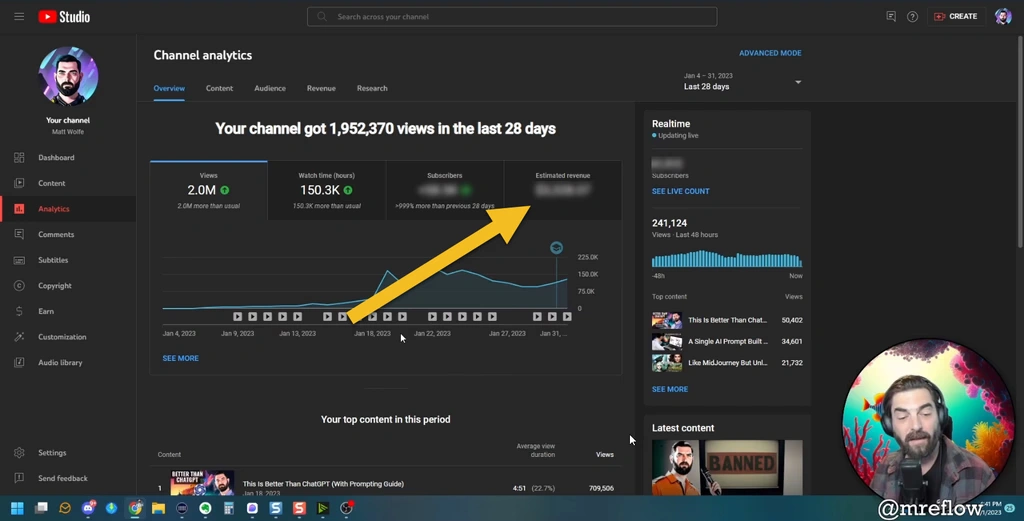Click the Google Chrome taskbar icon
Image resolution: width=1024 pixels, height=521 pixels.
coord(135,508)
